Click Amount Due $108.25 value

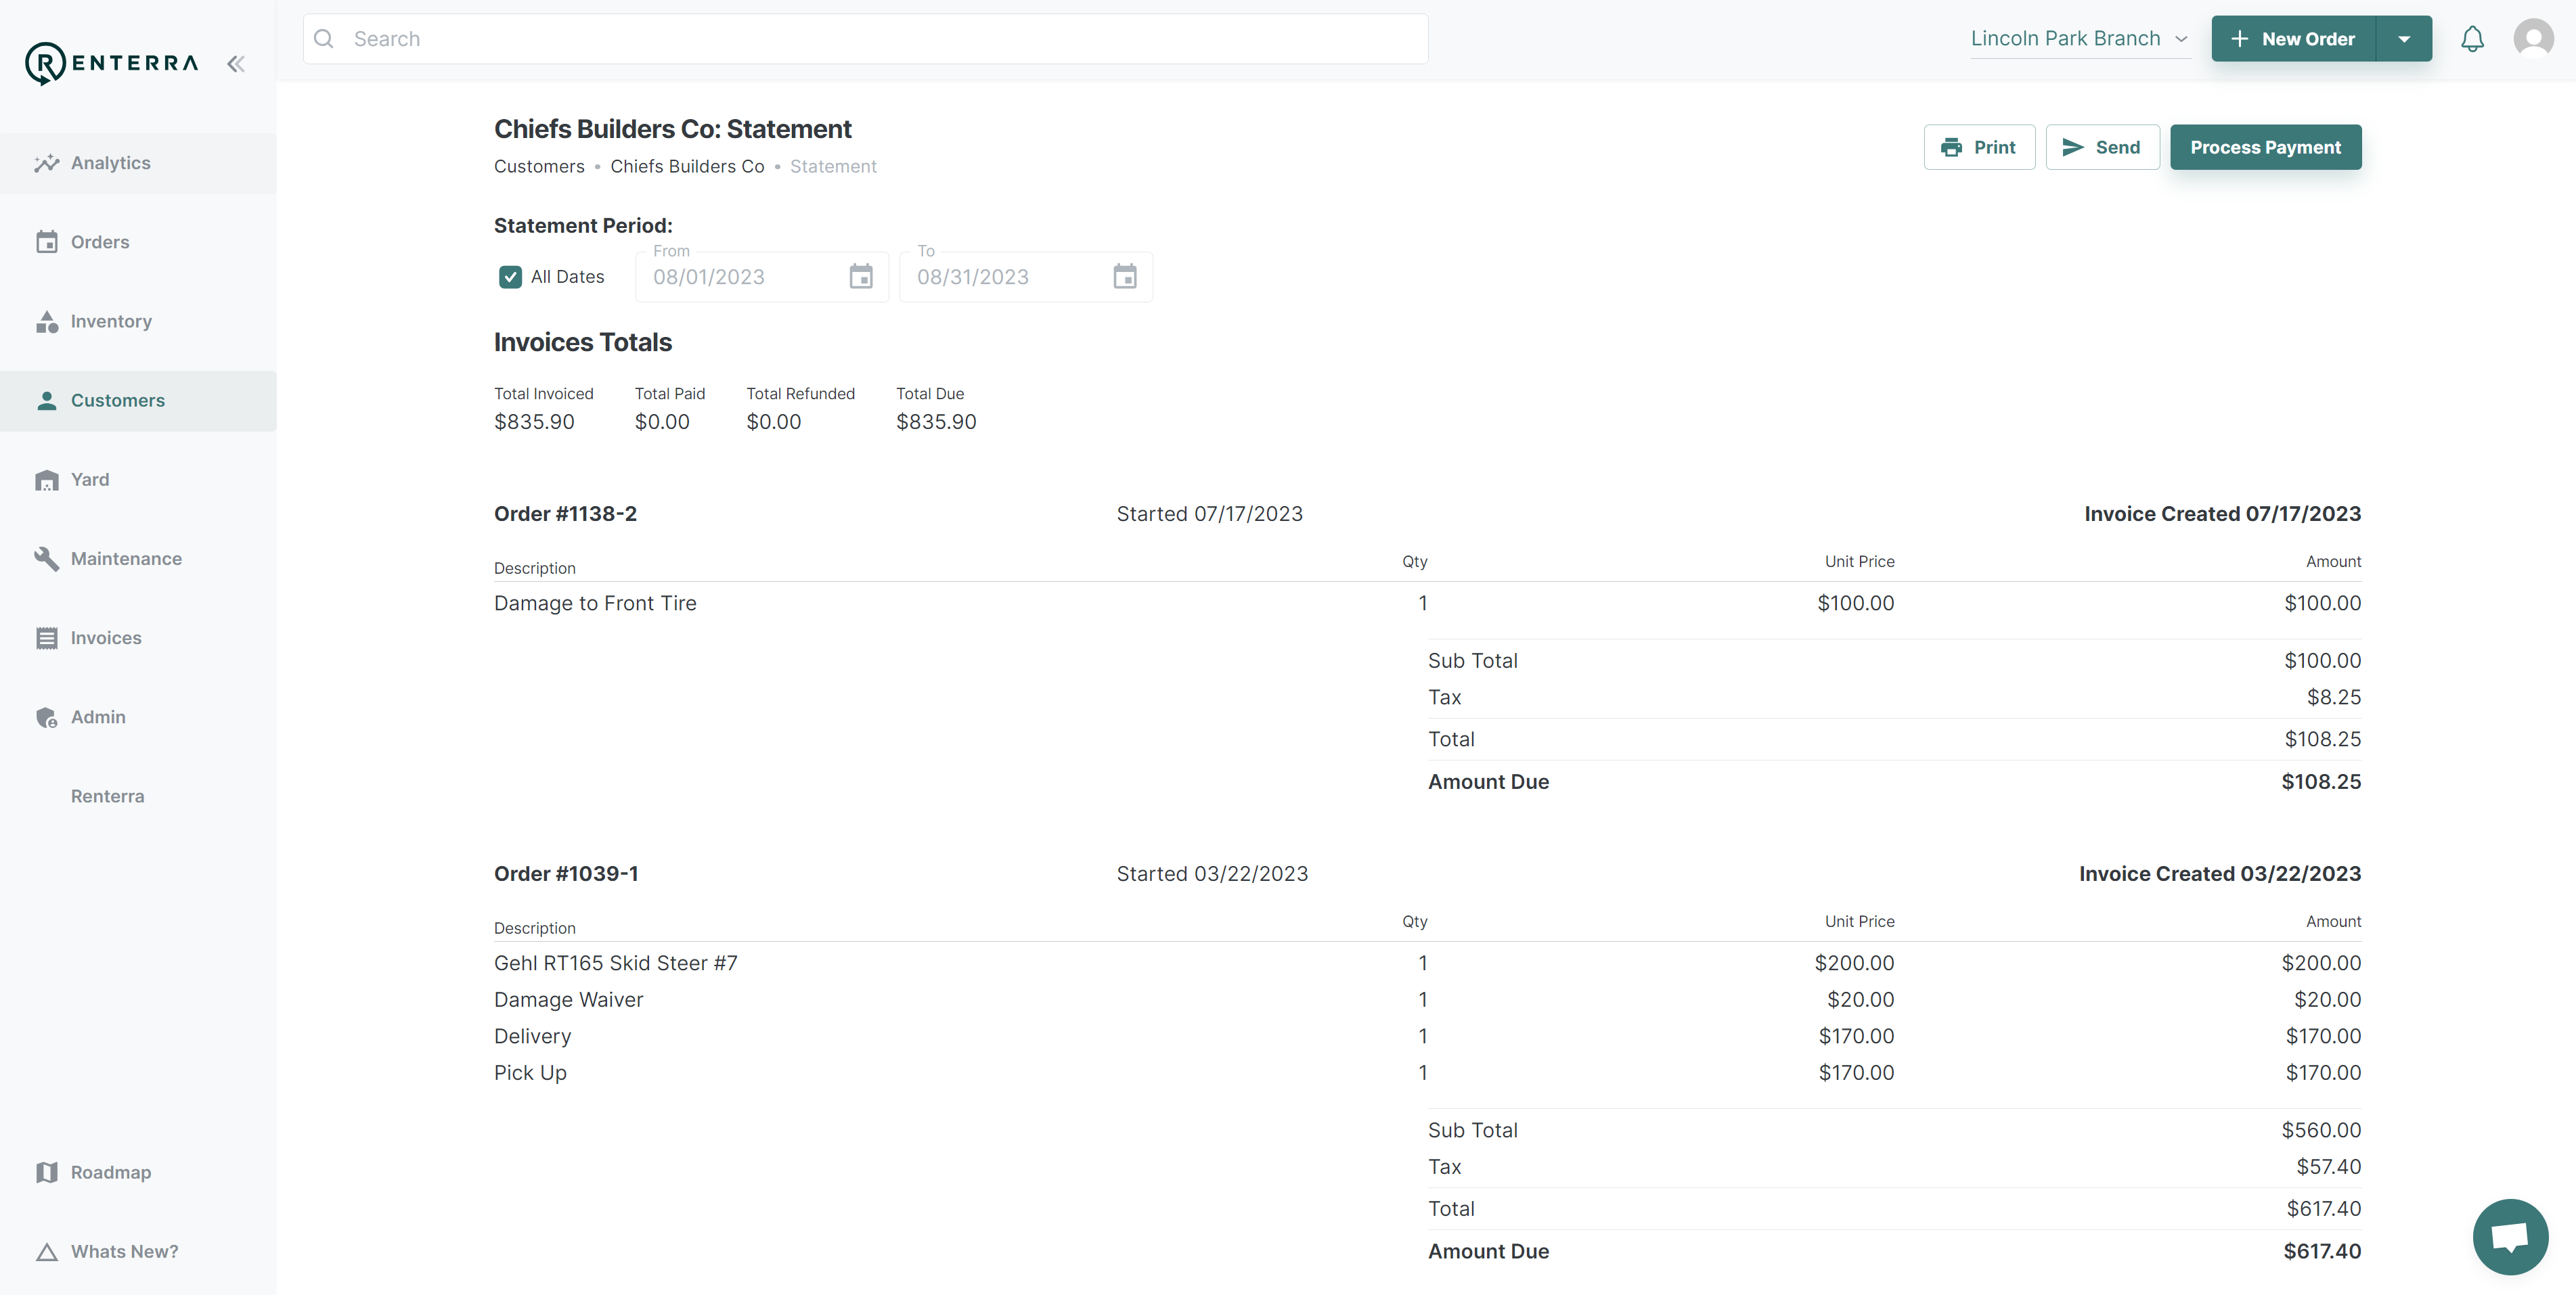point(2321,782)
